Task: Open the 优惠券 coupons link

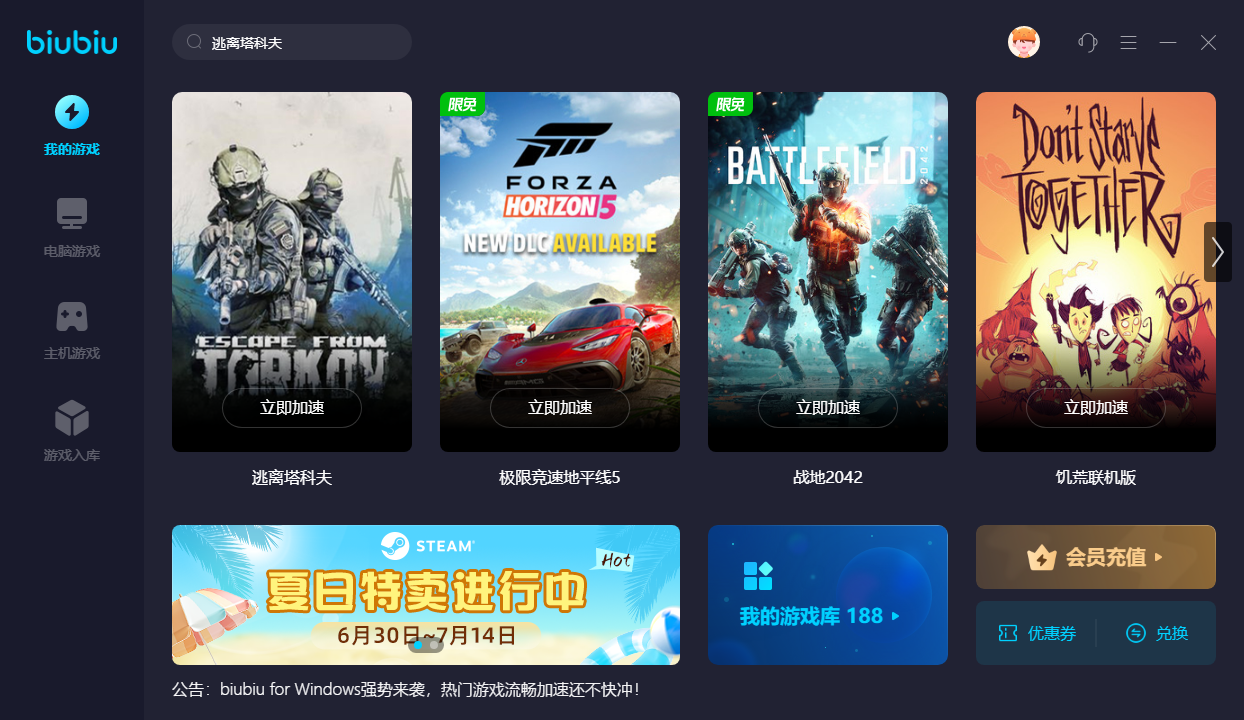Action: (x=1038, y=633)
